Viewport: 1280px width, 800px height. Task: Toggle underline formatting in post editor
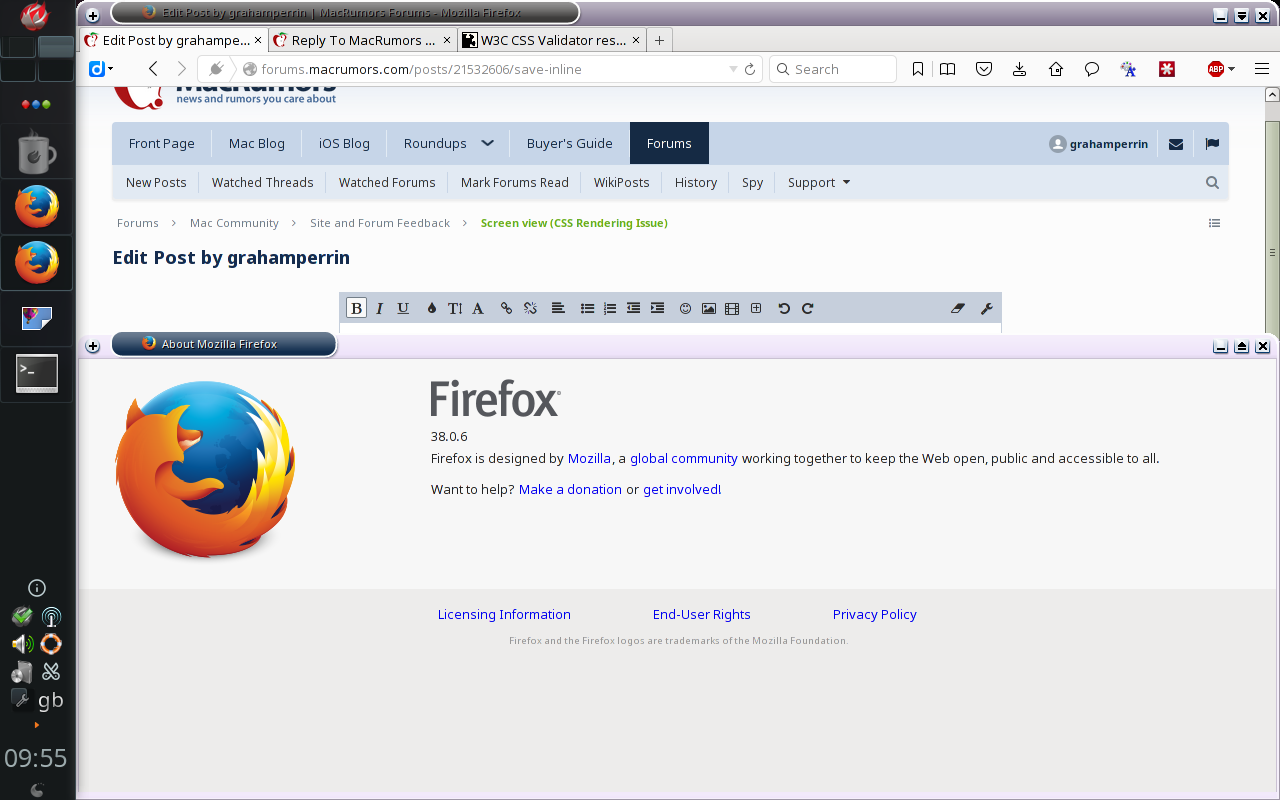point(403,308)
